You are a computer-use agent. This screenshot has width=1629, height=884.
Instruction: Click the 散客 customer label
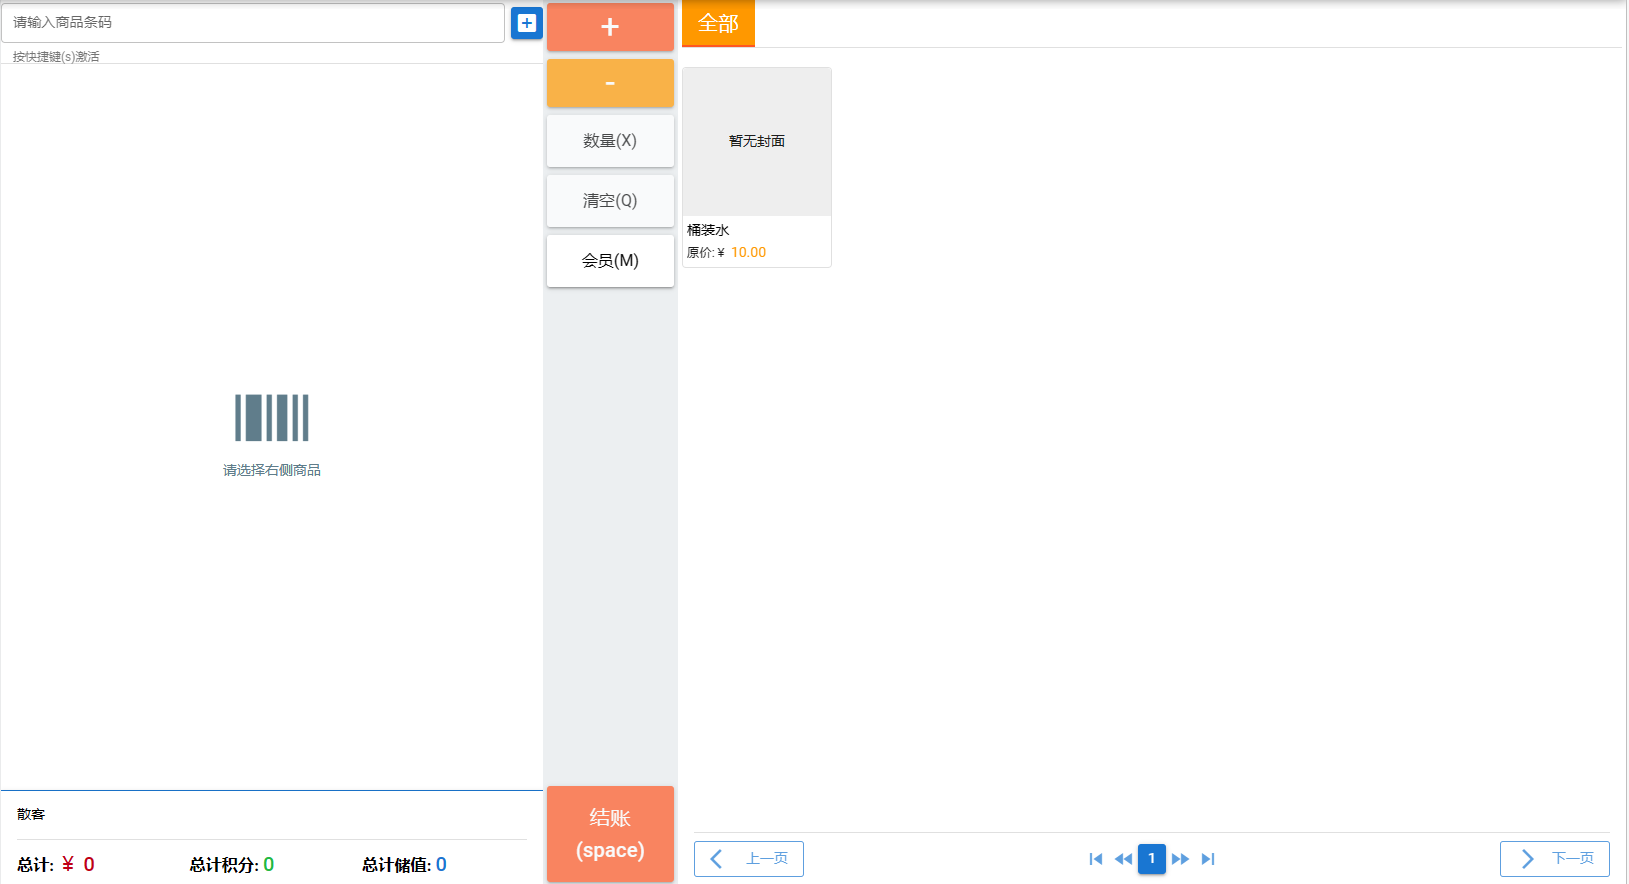coord(31,814)
